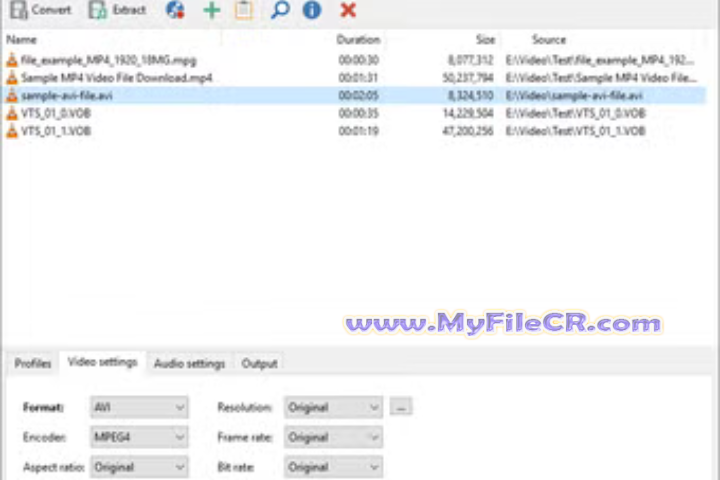Click source path of Sample MP4 Video File
Viewport: 720px width, 480px height.
[601, 78]
